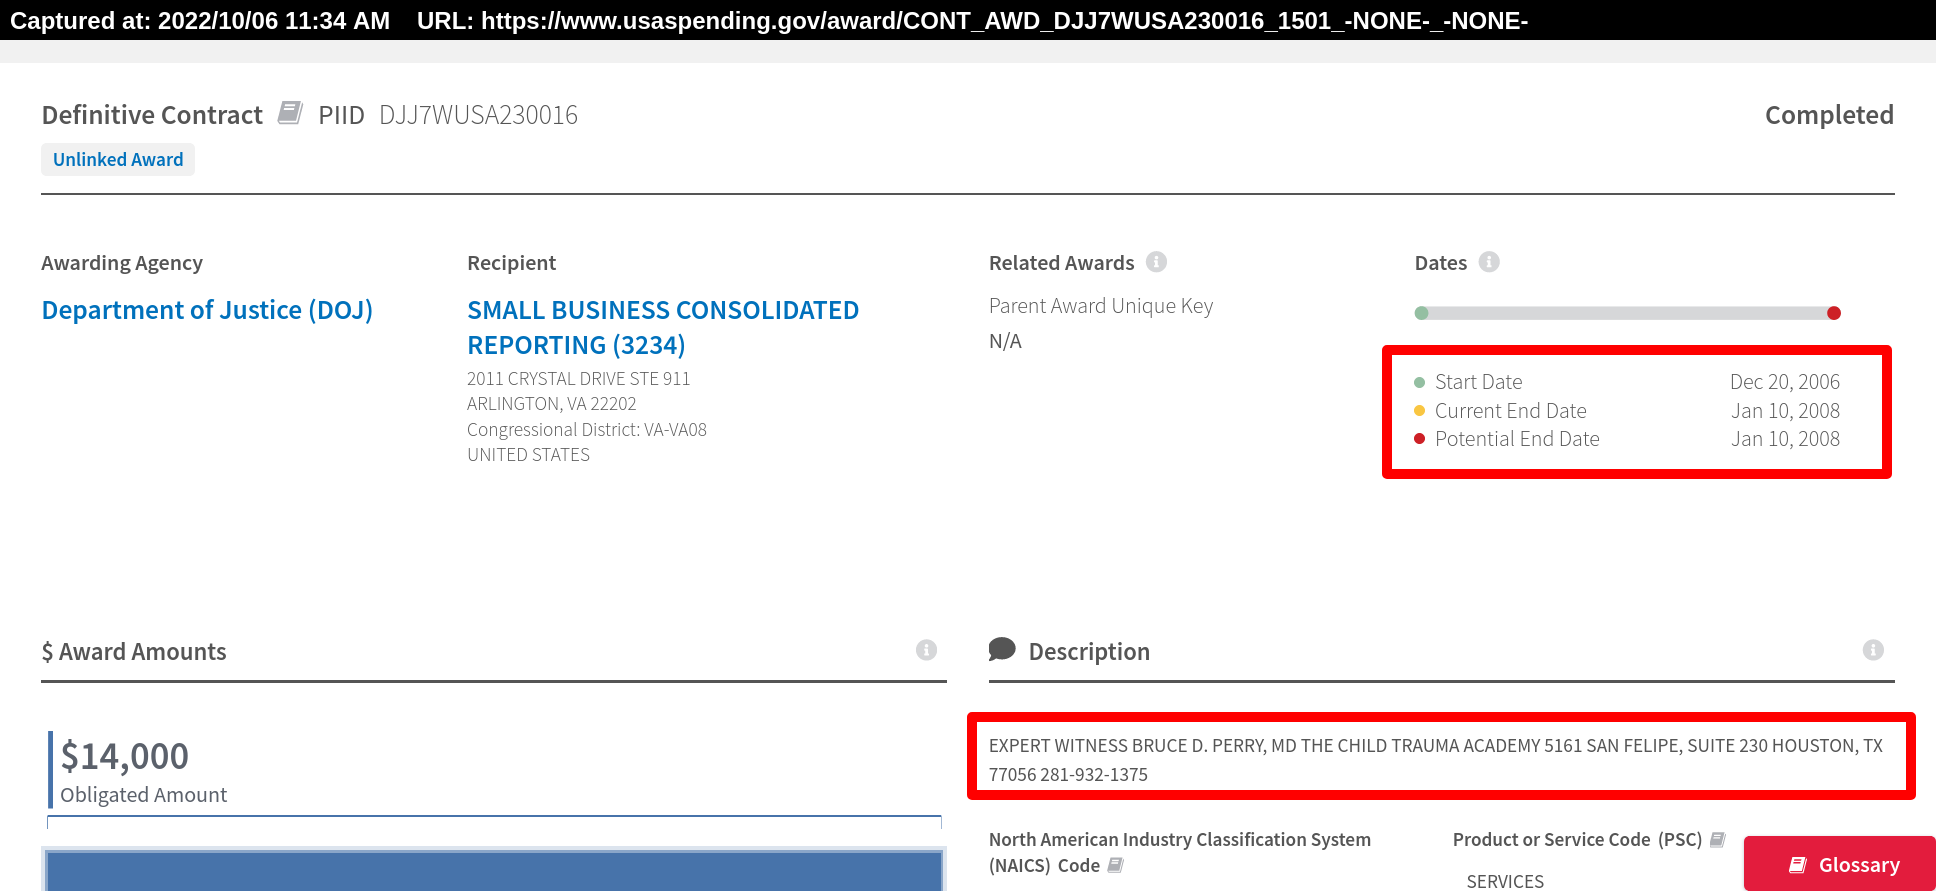Click the Completed status label
The image size is (1936, 891).
tap(1829, 115)
